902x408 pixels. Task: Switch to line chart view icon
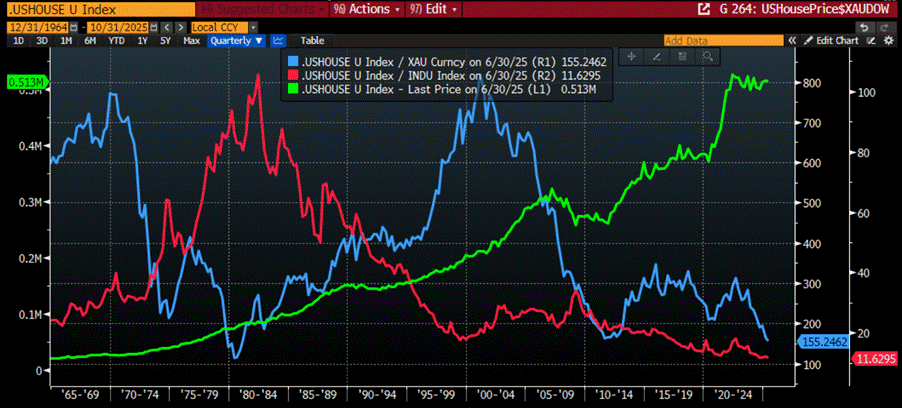(x=279, y=41)
